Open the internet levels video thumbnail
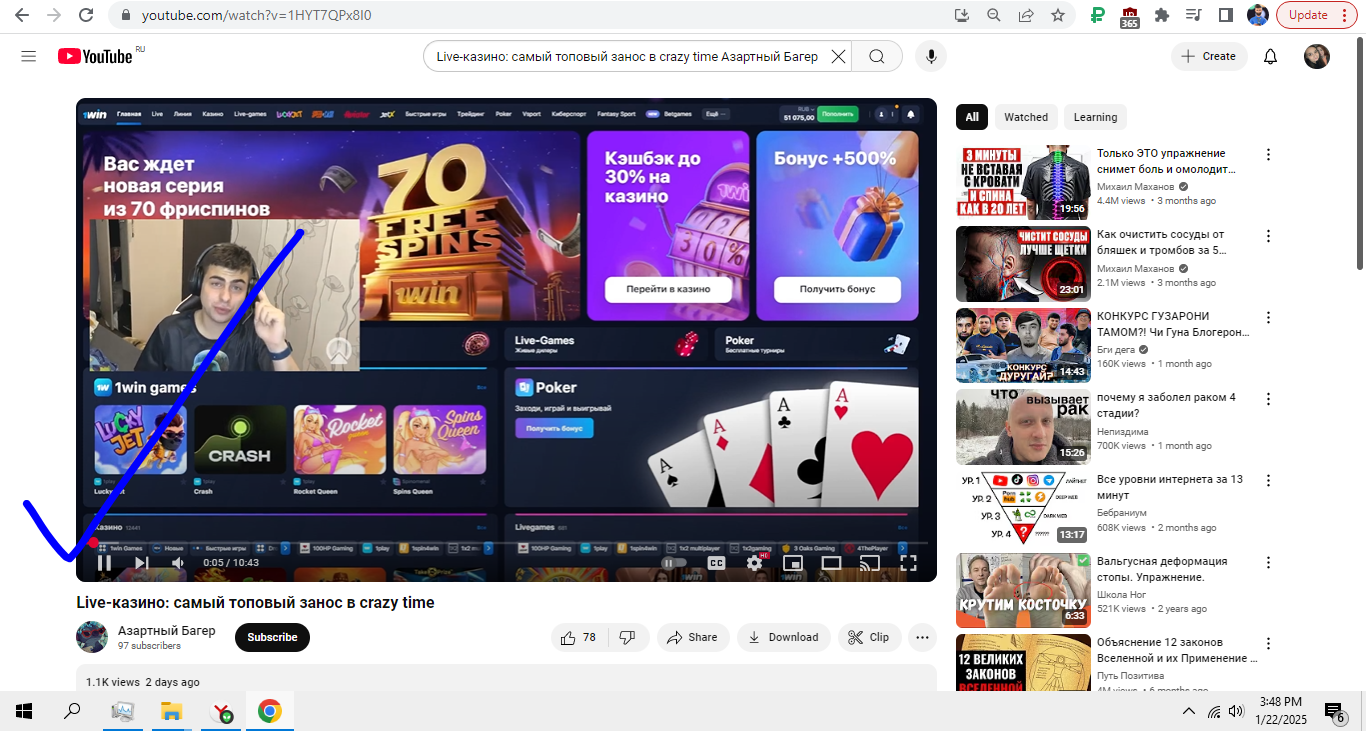The height and width of the screenshot is (731, 1366). coord(1023,509)
